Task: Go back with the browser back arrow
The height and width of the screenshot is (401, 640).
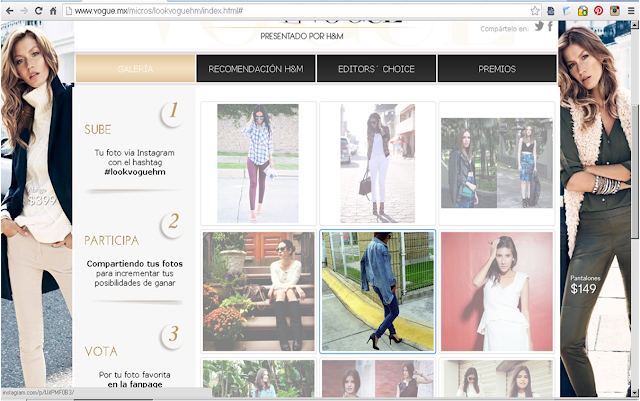Action: pos(9,11)
